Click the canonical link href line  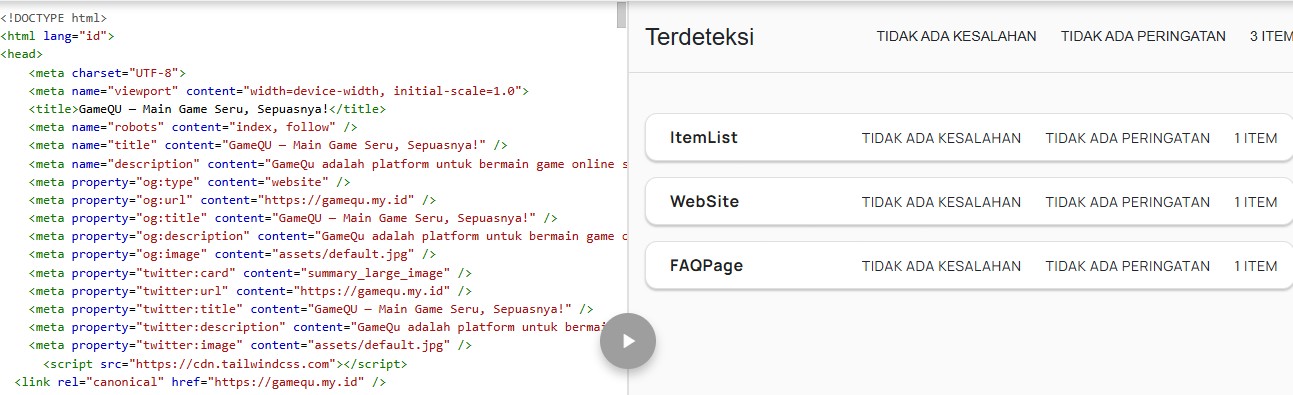pyautogui.click(x=200, y=382)
